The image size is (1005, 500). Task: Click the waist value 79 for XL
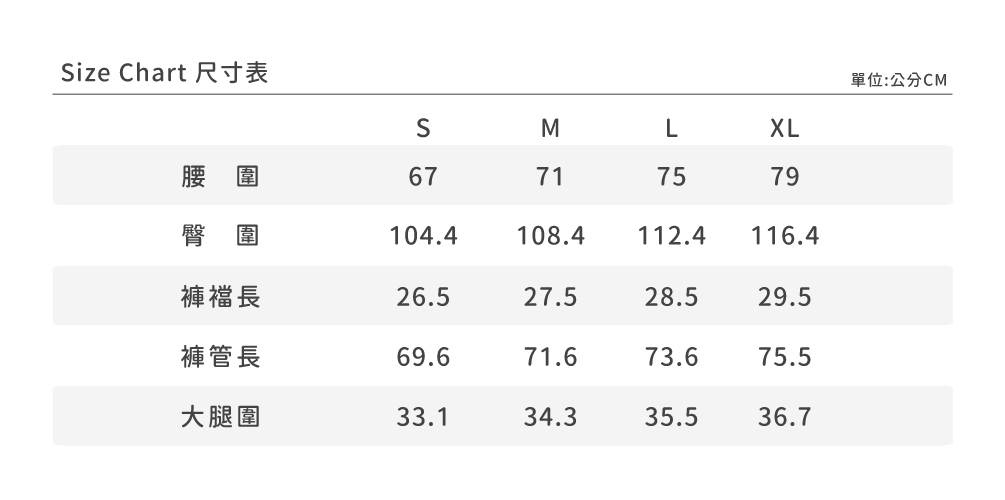click(x=785, y=177)
